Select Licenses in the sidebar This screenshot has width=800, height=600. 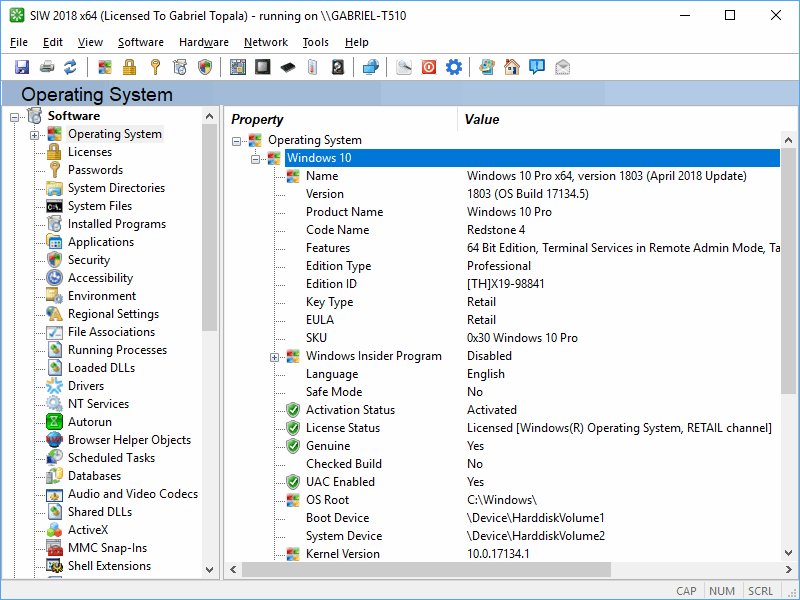90,152
